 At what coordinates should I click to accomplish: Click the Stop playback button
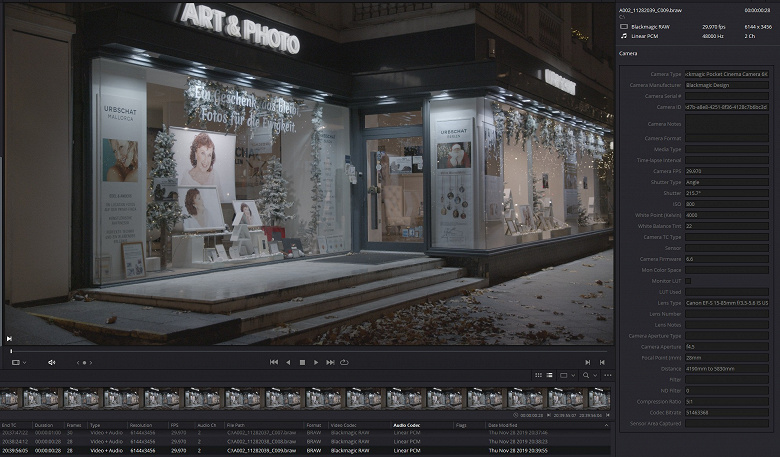click(302, 362)
